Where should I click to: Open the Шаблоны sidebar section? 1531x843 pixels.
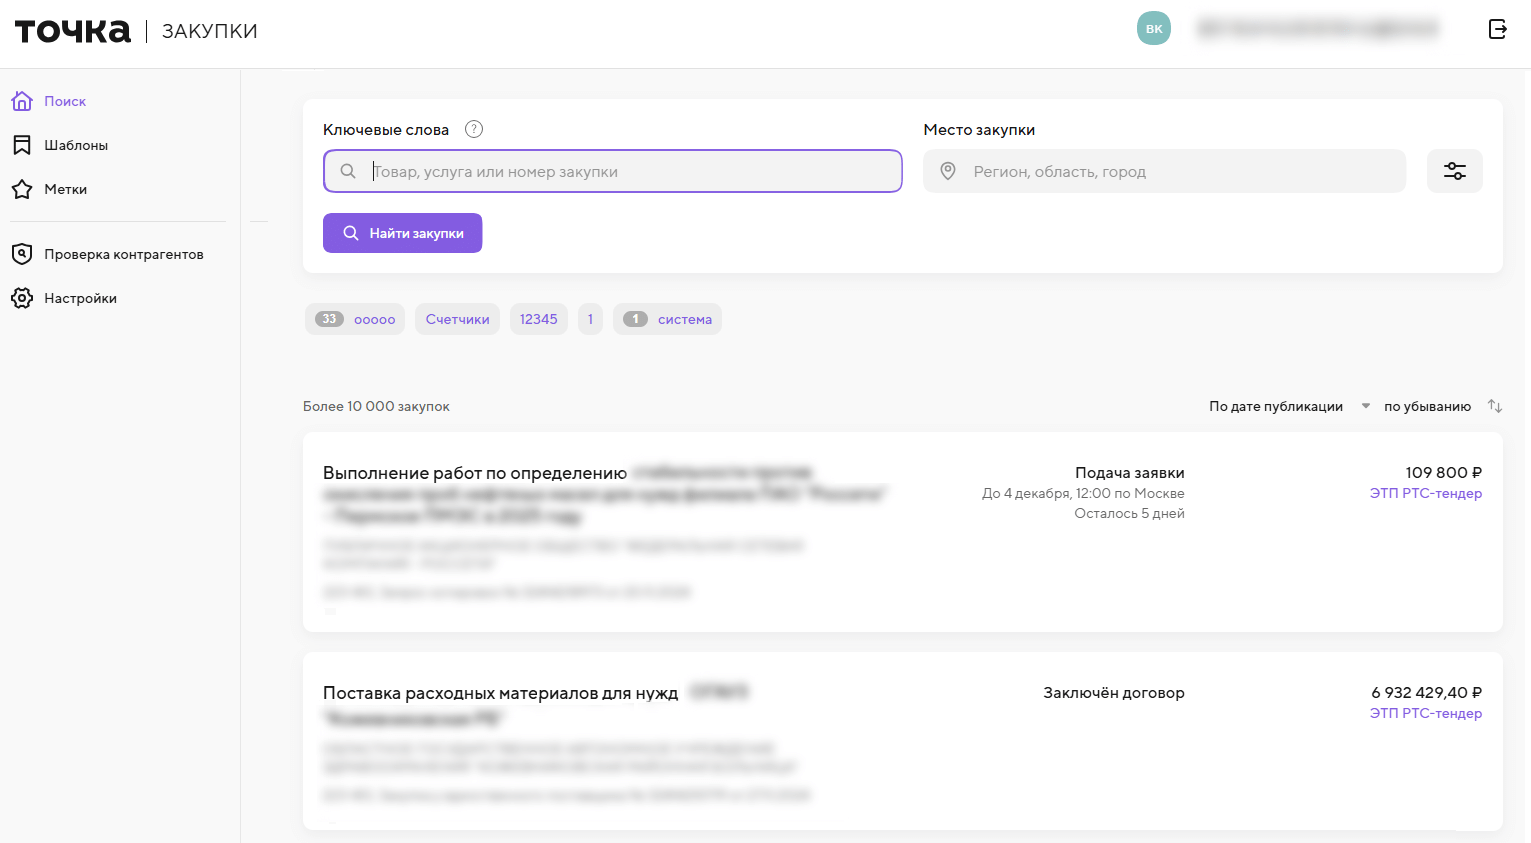[76, 145]
